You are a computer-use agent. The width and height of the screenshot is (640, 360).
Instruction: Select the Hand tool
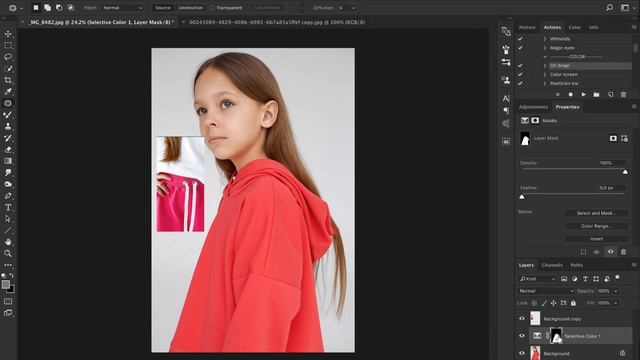coord(8,242)
